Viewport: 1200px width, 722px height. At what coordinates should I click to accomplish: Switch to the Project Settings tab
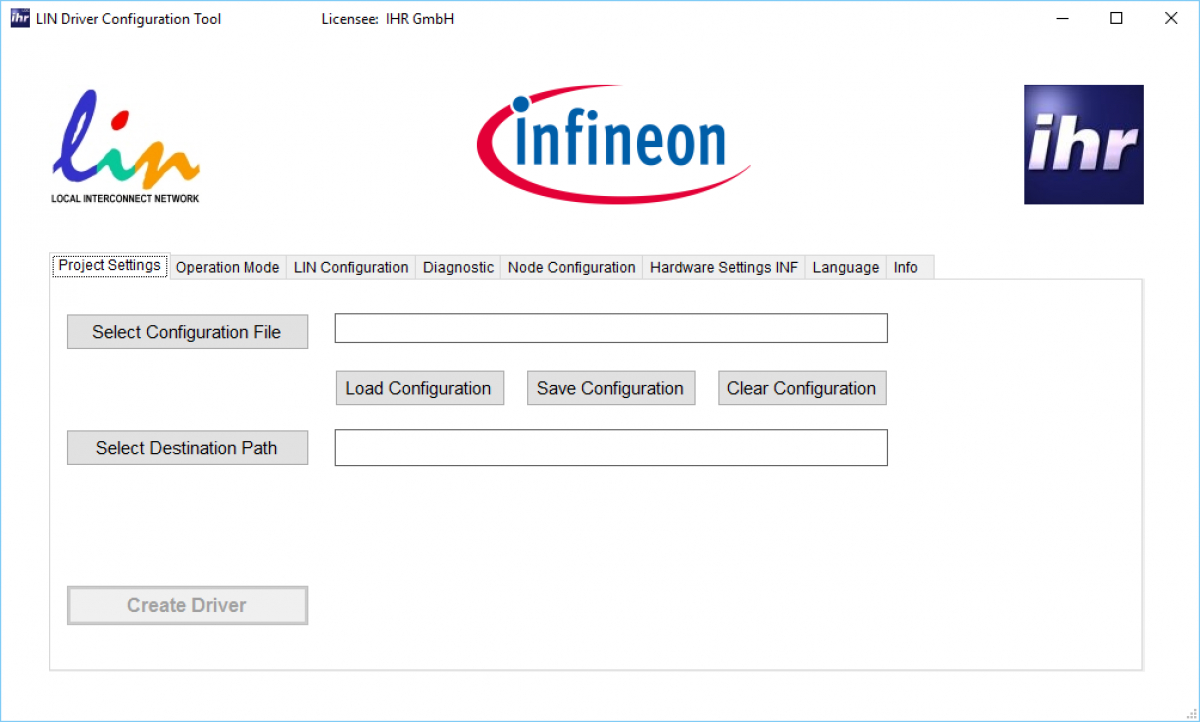(110, 266)
